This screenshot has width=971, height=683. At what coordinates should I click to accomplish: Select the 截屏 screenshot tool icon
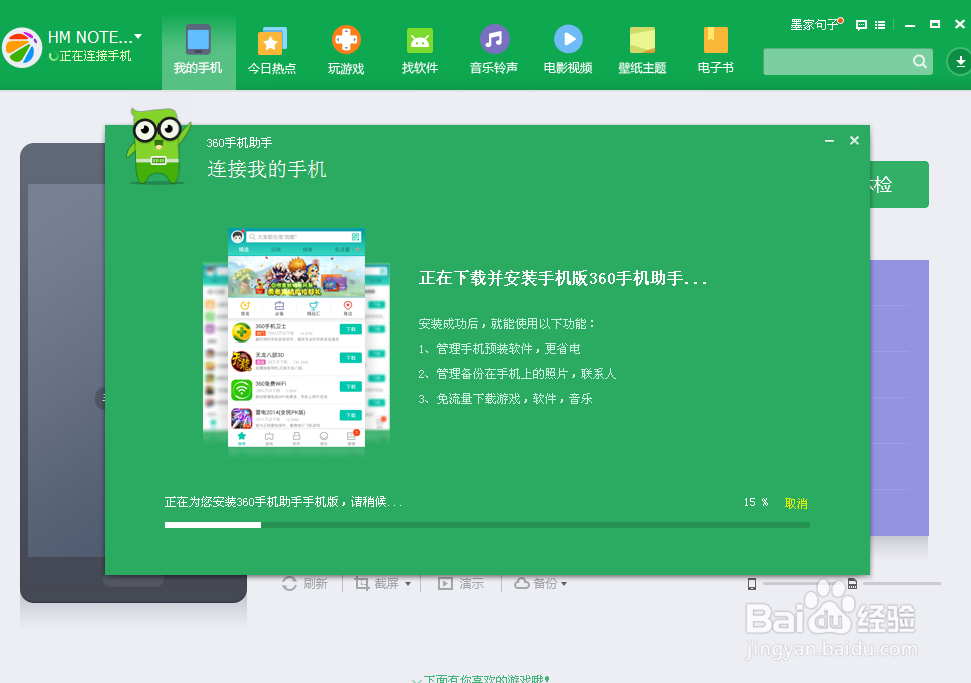[361, 583]
